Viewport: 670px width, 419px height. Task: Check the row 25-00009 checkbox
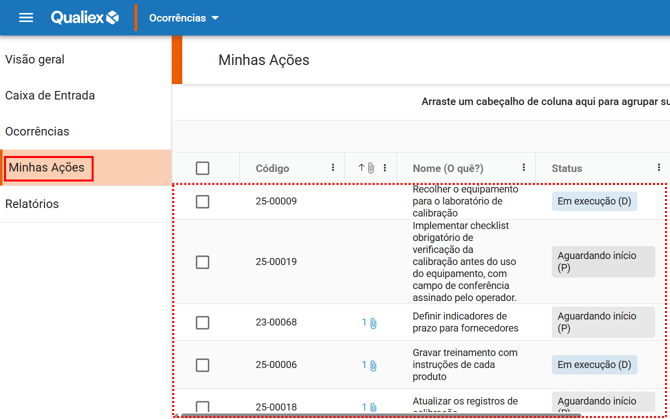tap(203, 202)
